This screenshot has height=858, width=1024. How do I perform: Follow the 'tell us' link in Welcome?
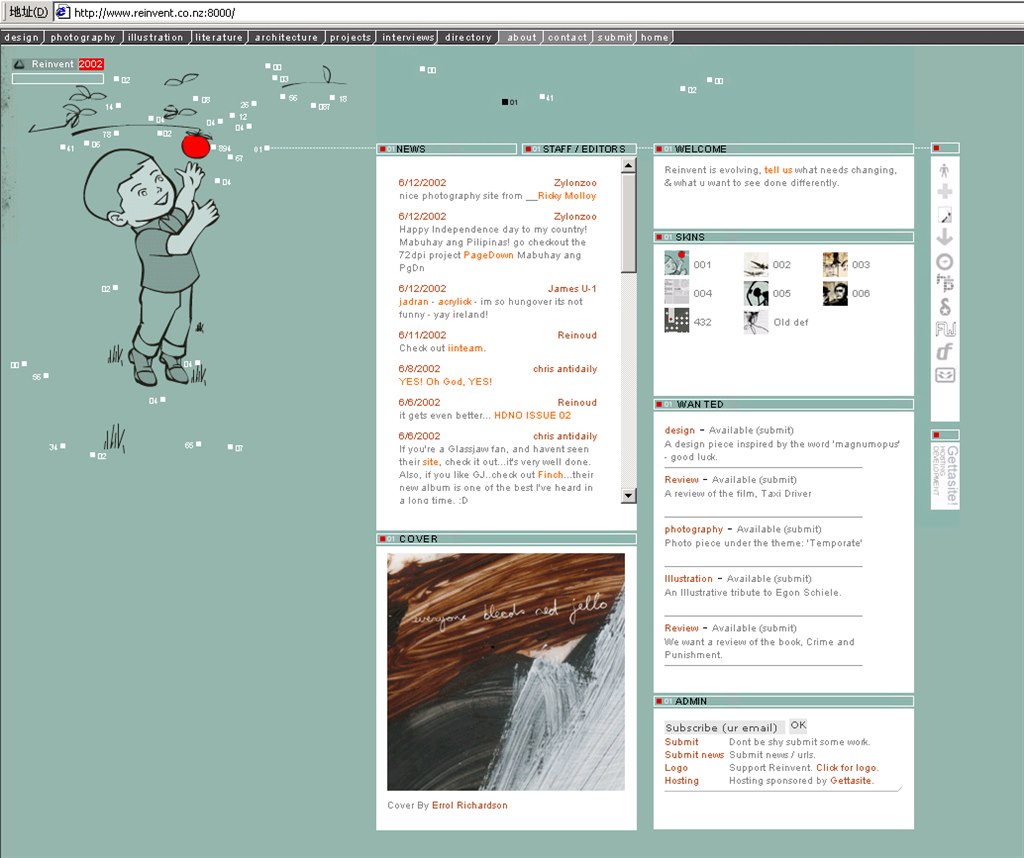pos(778,170)
